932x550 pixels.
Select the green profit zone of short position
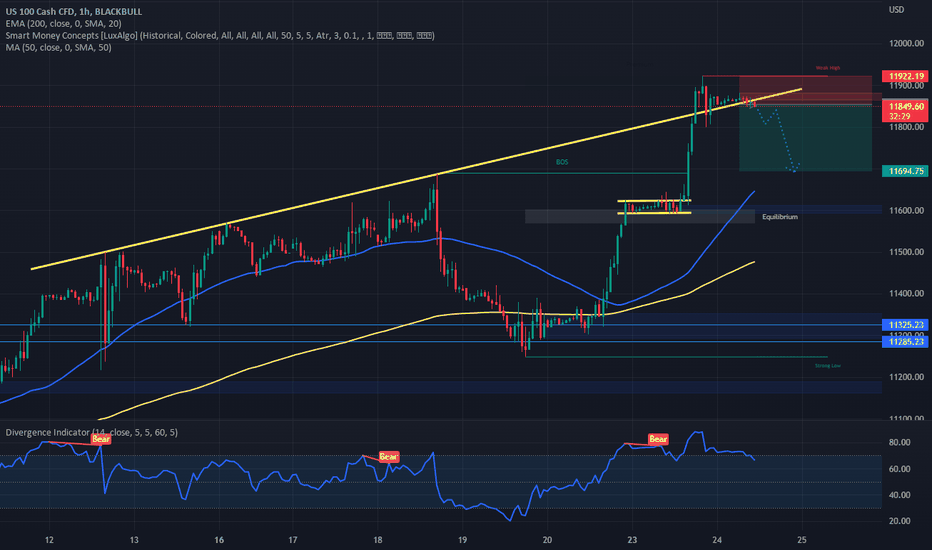click(x=805, y=138)
